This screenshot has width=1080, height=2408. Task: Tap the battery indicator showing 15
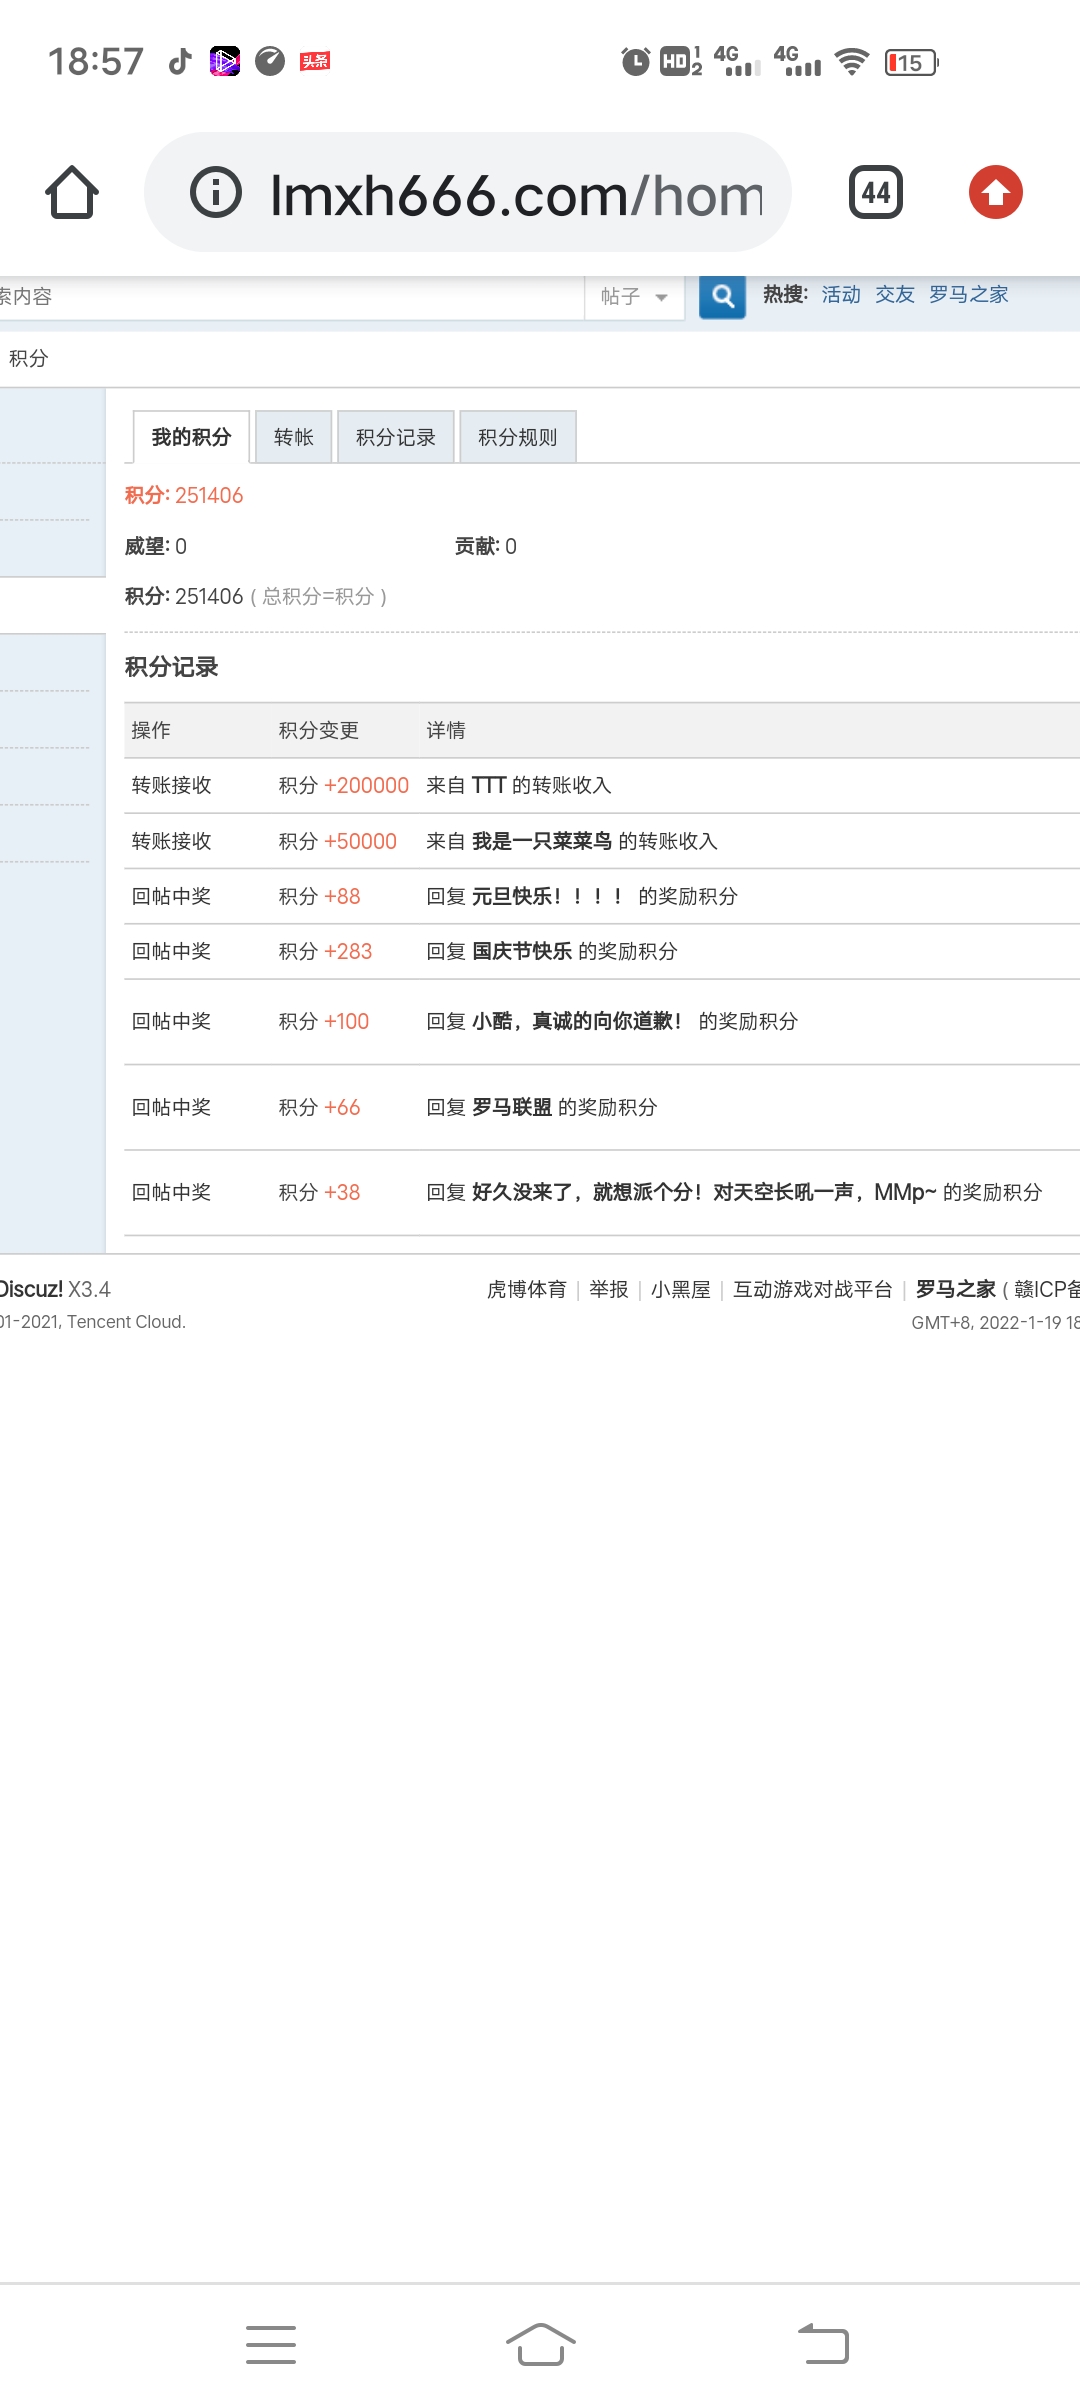(911, 63)
